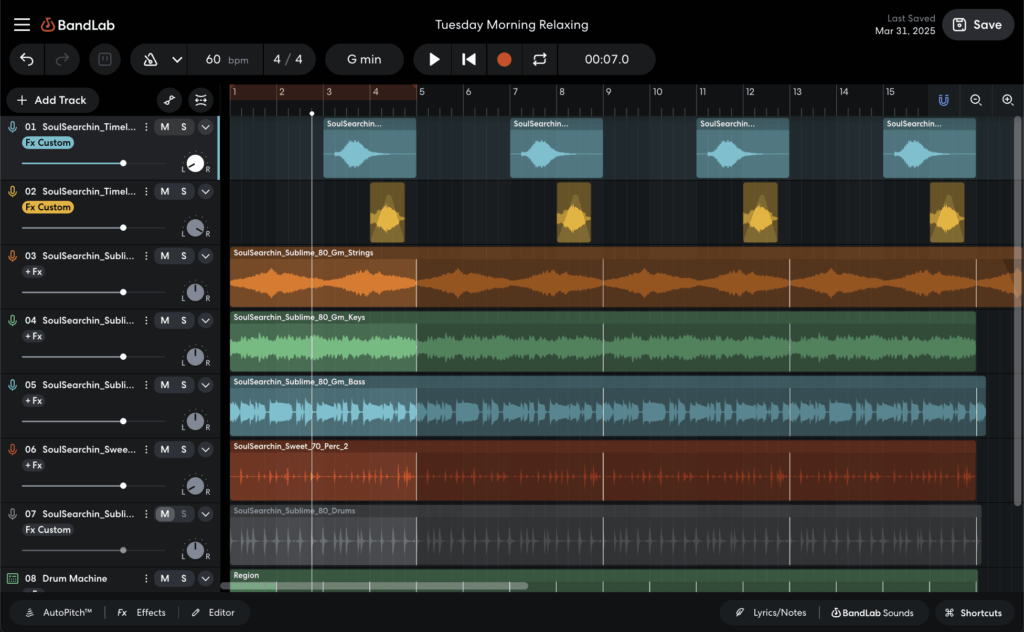Open BandLab Sounds browser
Screen dimensions: 1024x632
[872, 613]
